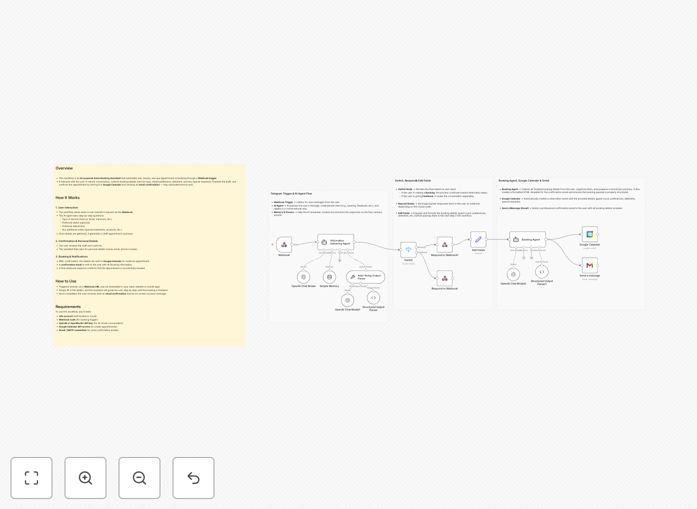
Task: Zoom in on the workflow canvas
Action: (x=85, y=478)
